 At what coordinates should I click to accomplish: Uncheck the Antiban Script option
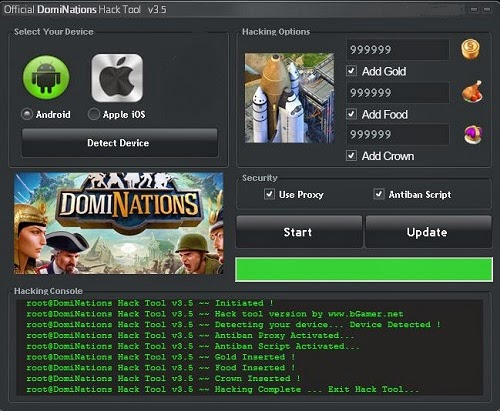[x=379, y=194]
